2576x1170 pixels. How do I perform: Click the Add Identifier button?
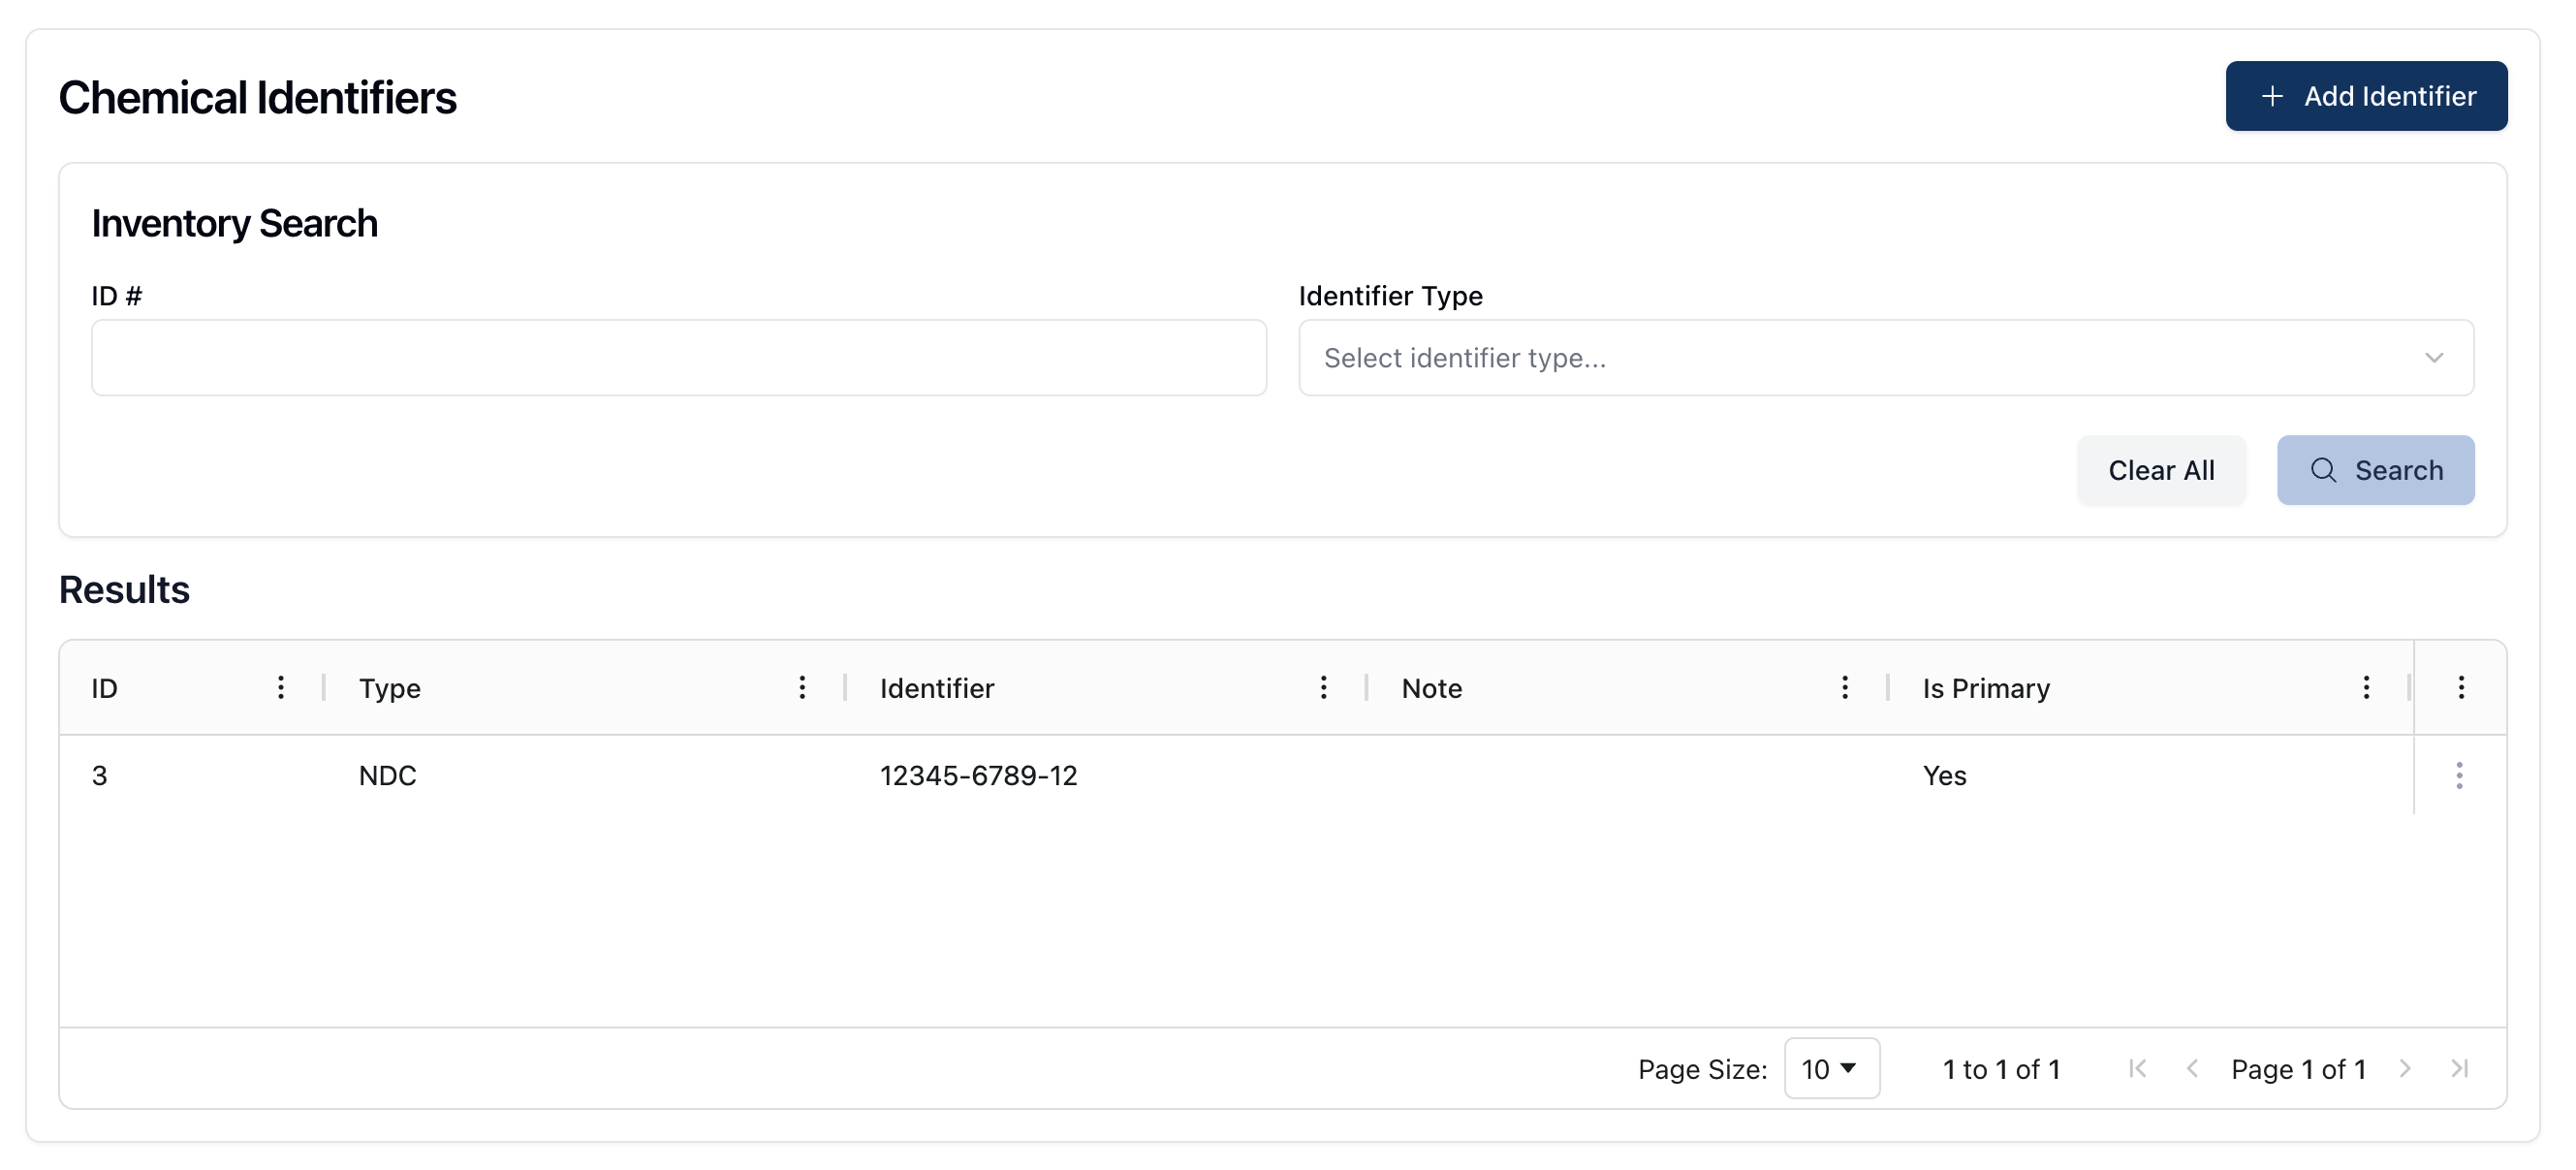[x=2366, y=96]
